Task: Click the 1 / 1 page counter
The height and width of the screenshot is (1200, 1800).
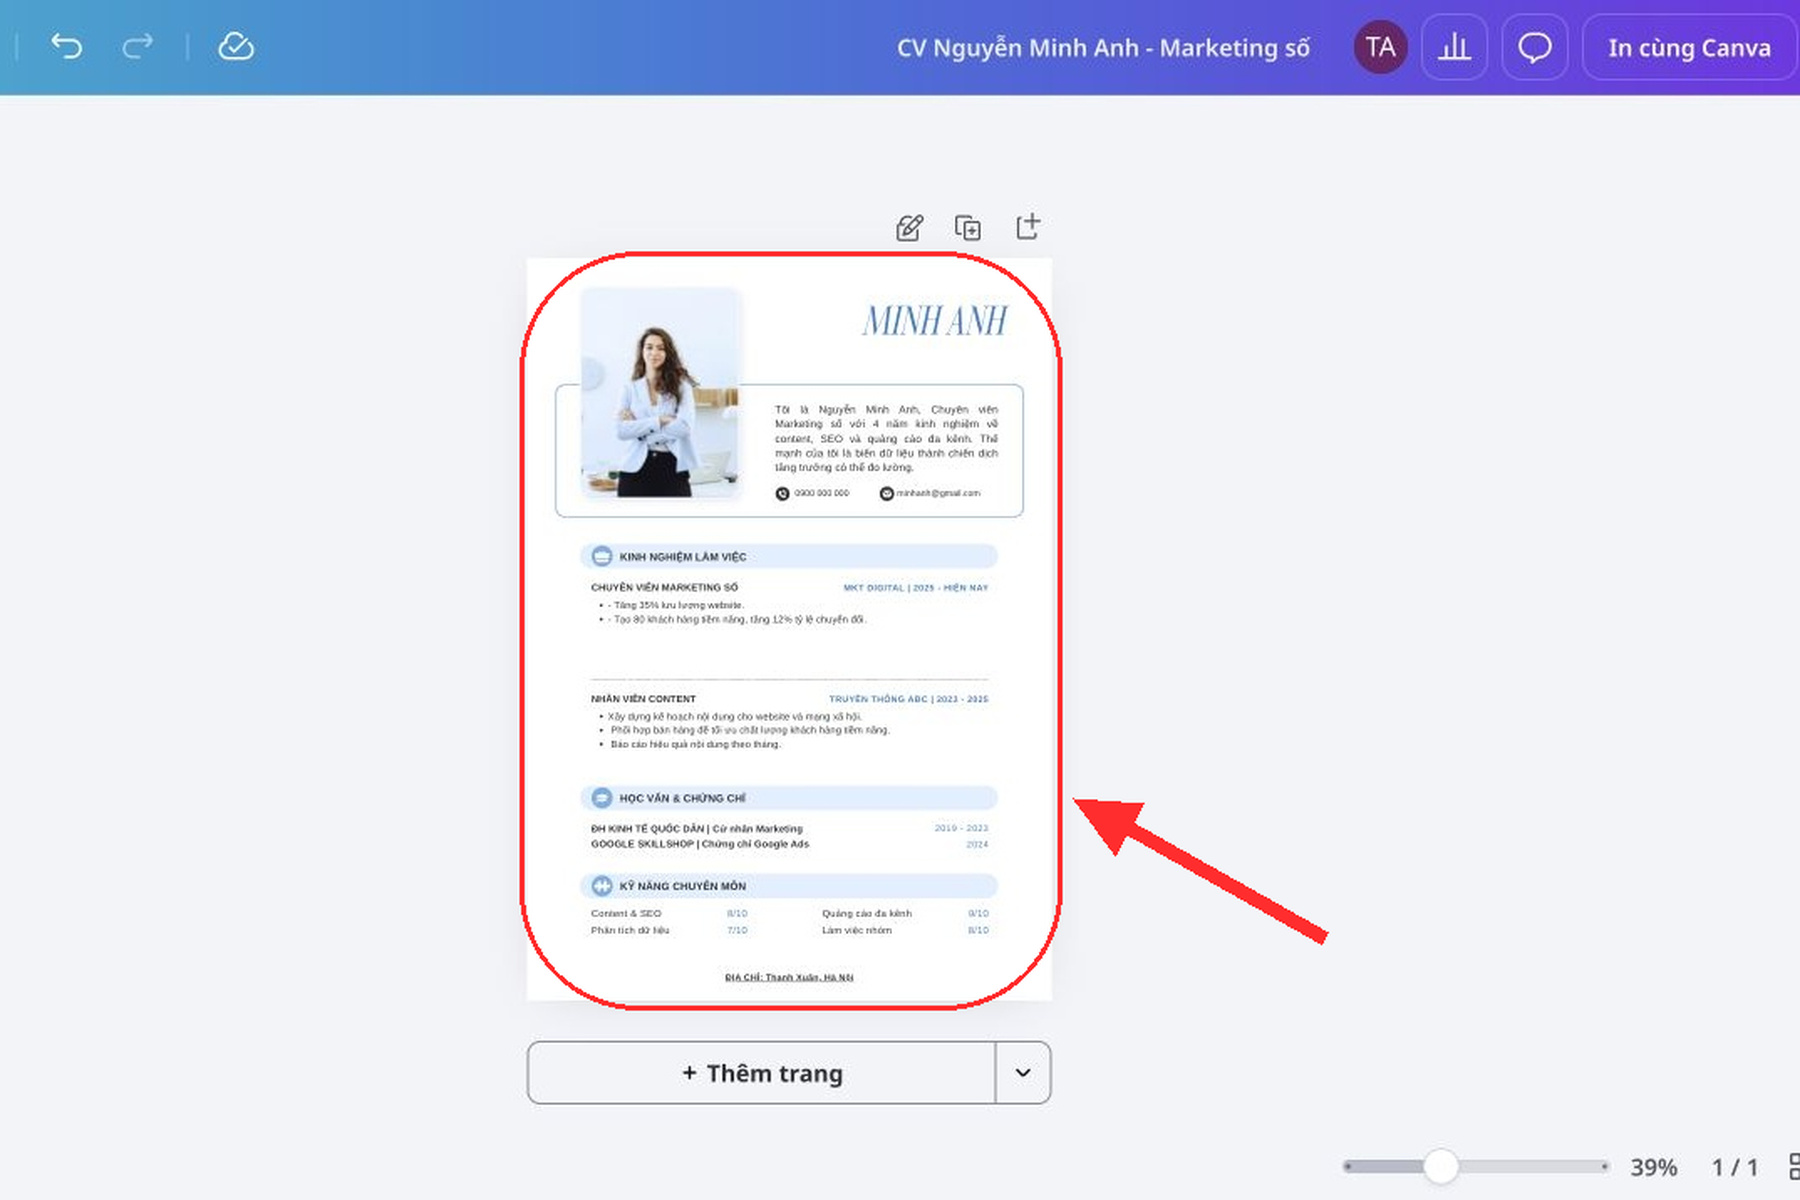Action: (x=1735, y=1167)
